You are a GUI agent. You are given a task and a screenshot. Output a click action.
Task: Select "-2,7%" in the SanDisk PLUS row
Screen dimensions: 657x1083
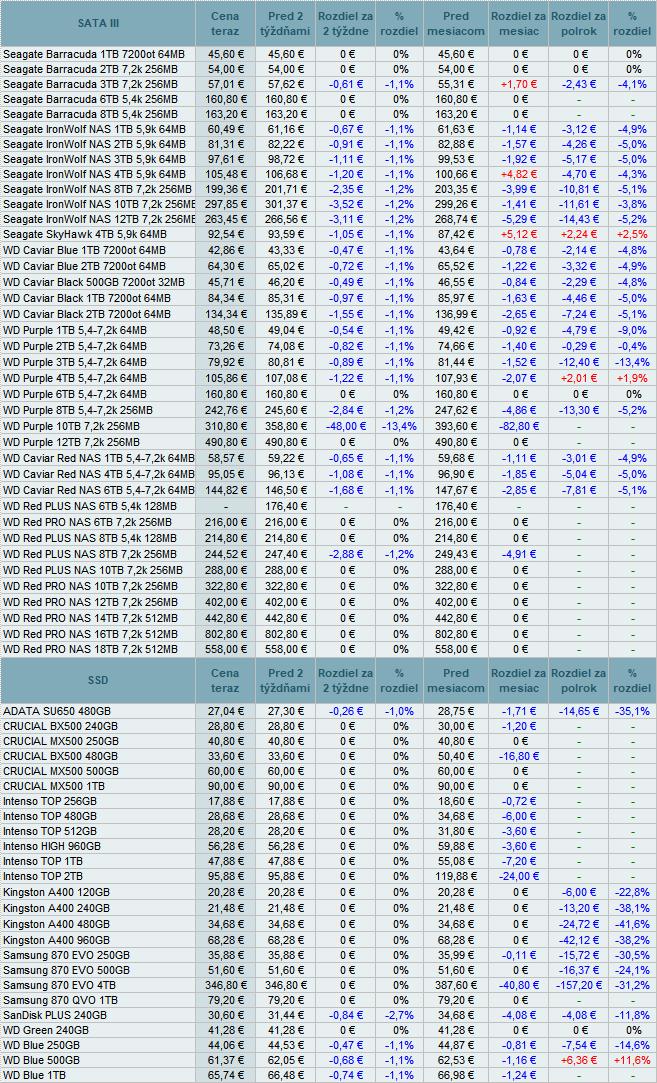coord(400,1015)
